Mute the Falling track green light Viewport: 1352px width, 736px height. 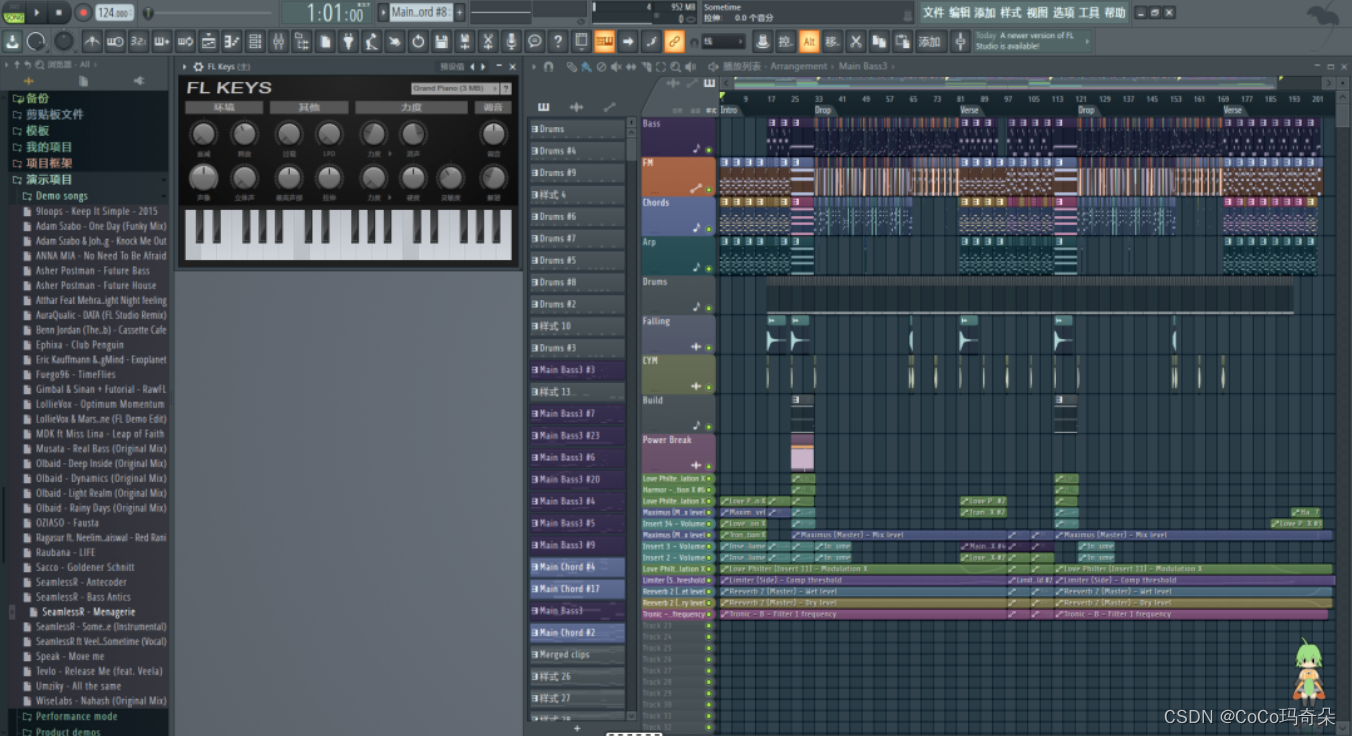709,347
